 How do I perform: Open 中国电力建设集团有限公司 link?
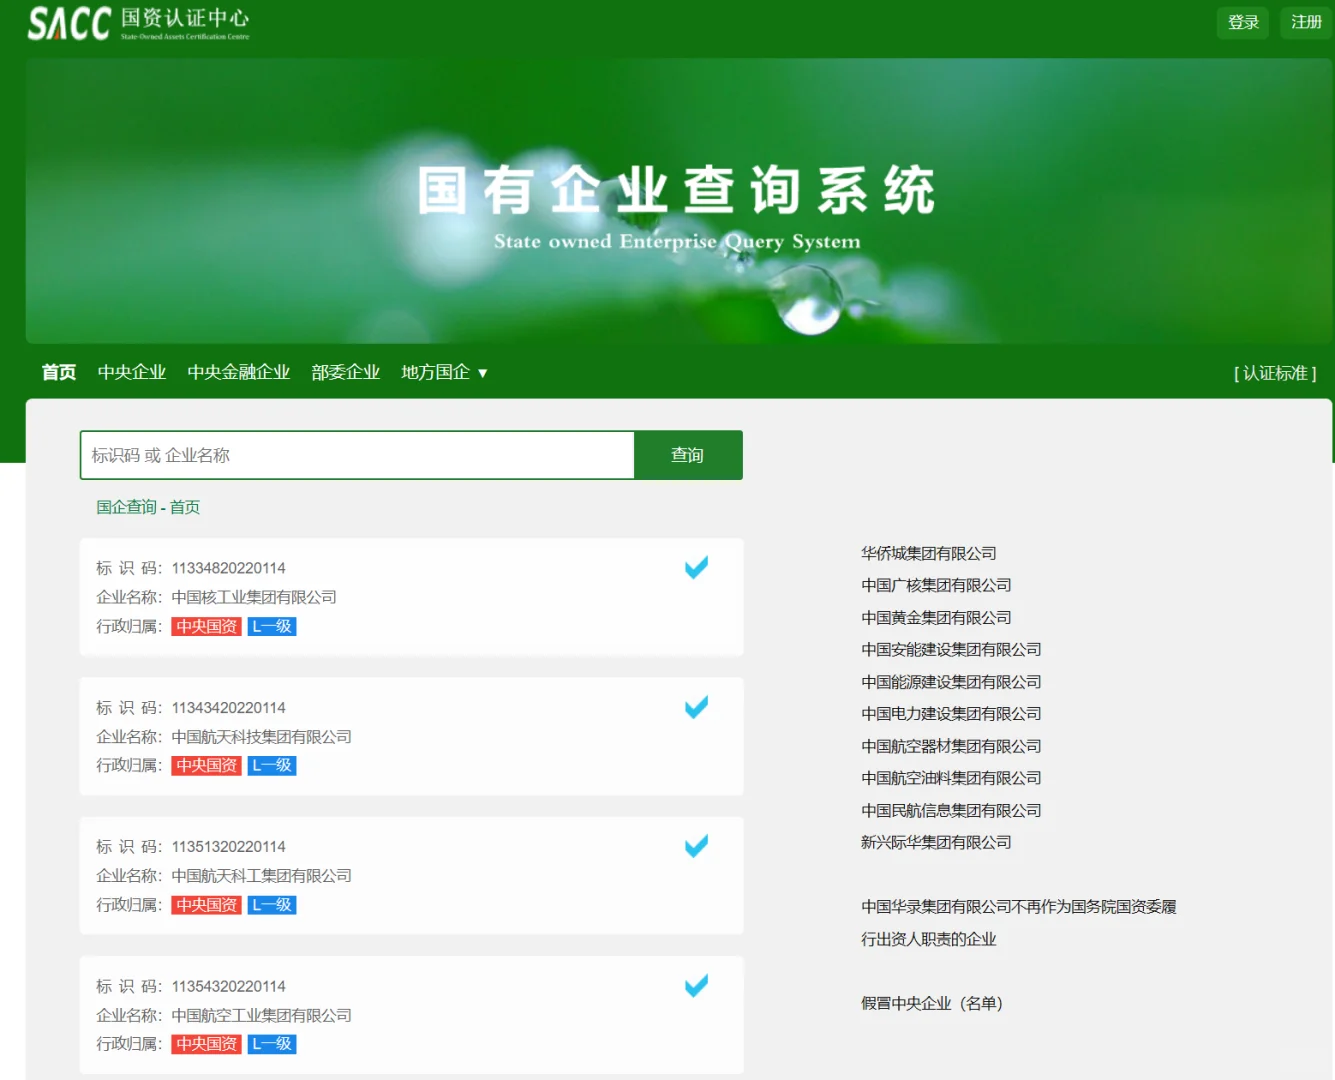[x=951, y=714]
